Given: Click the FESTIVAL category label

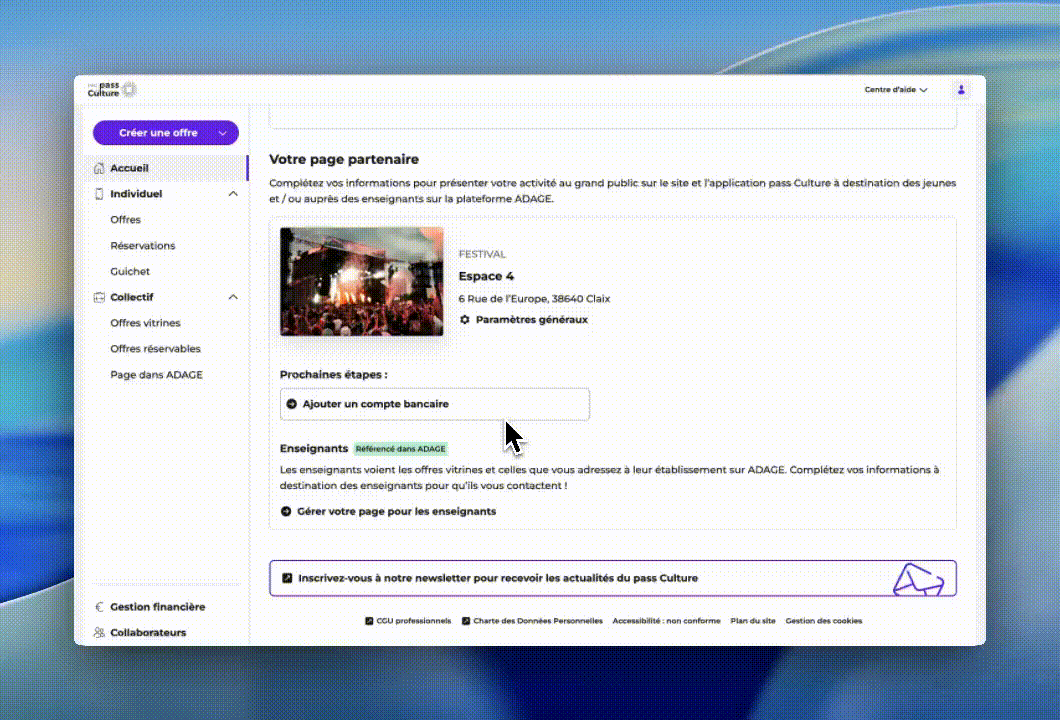Looking at the screenshot, I should tap(482, 254).
